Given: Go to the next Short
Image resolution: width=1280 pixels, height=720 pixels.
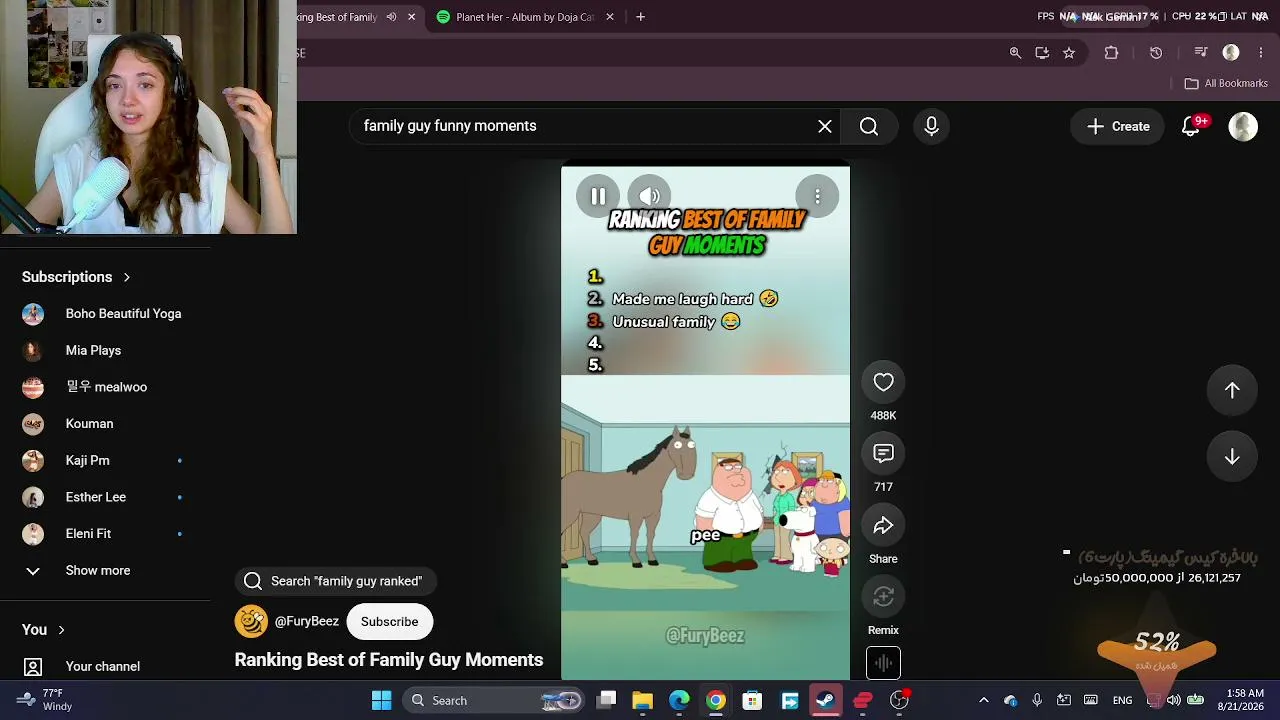Looking at the screenshot, I should pyautogui.click(x=1232, y=457).
